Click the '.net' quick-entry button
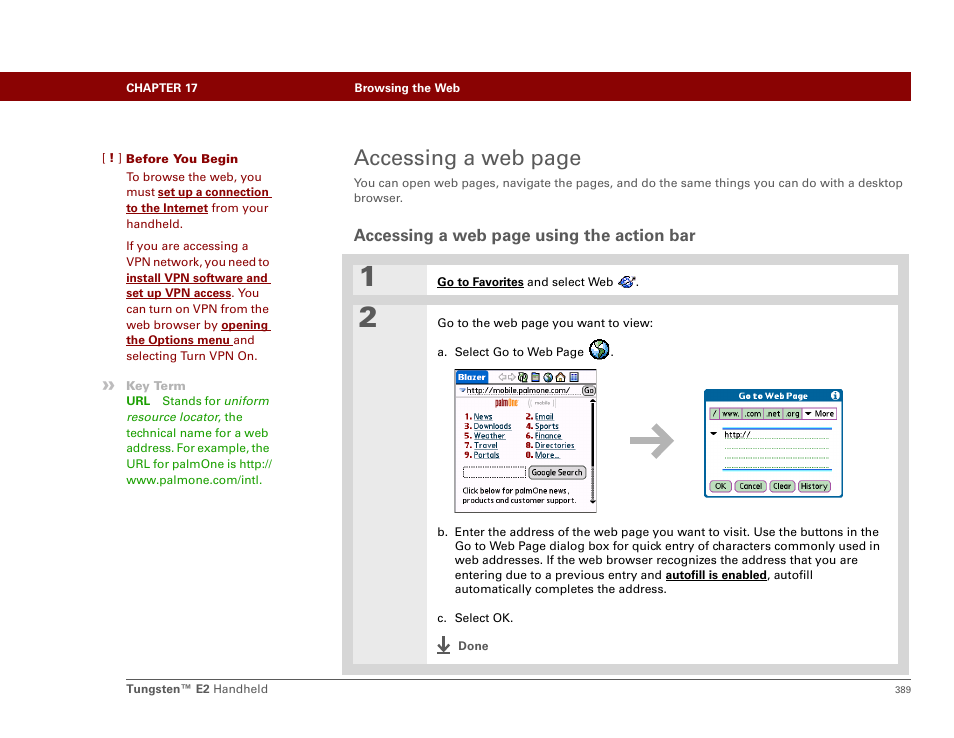Screen dimensions: 954x738 click(773, 414)
